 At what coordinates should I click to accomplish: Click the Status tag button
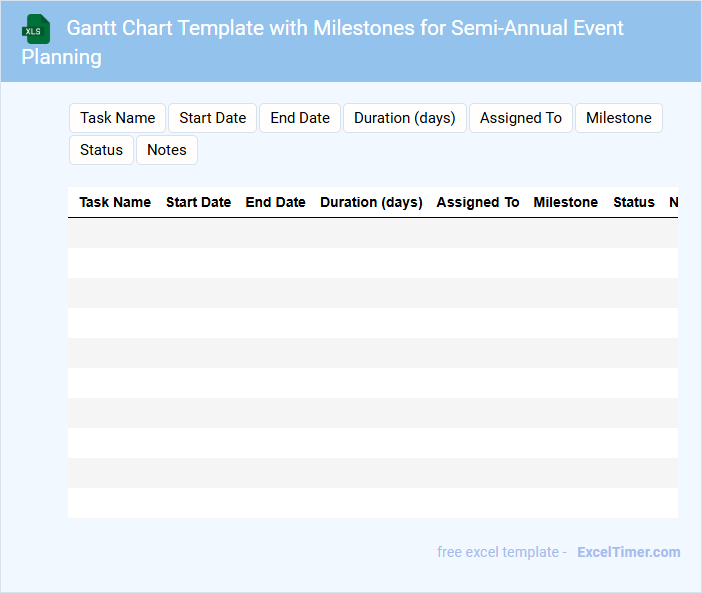[101, 150]
